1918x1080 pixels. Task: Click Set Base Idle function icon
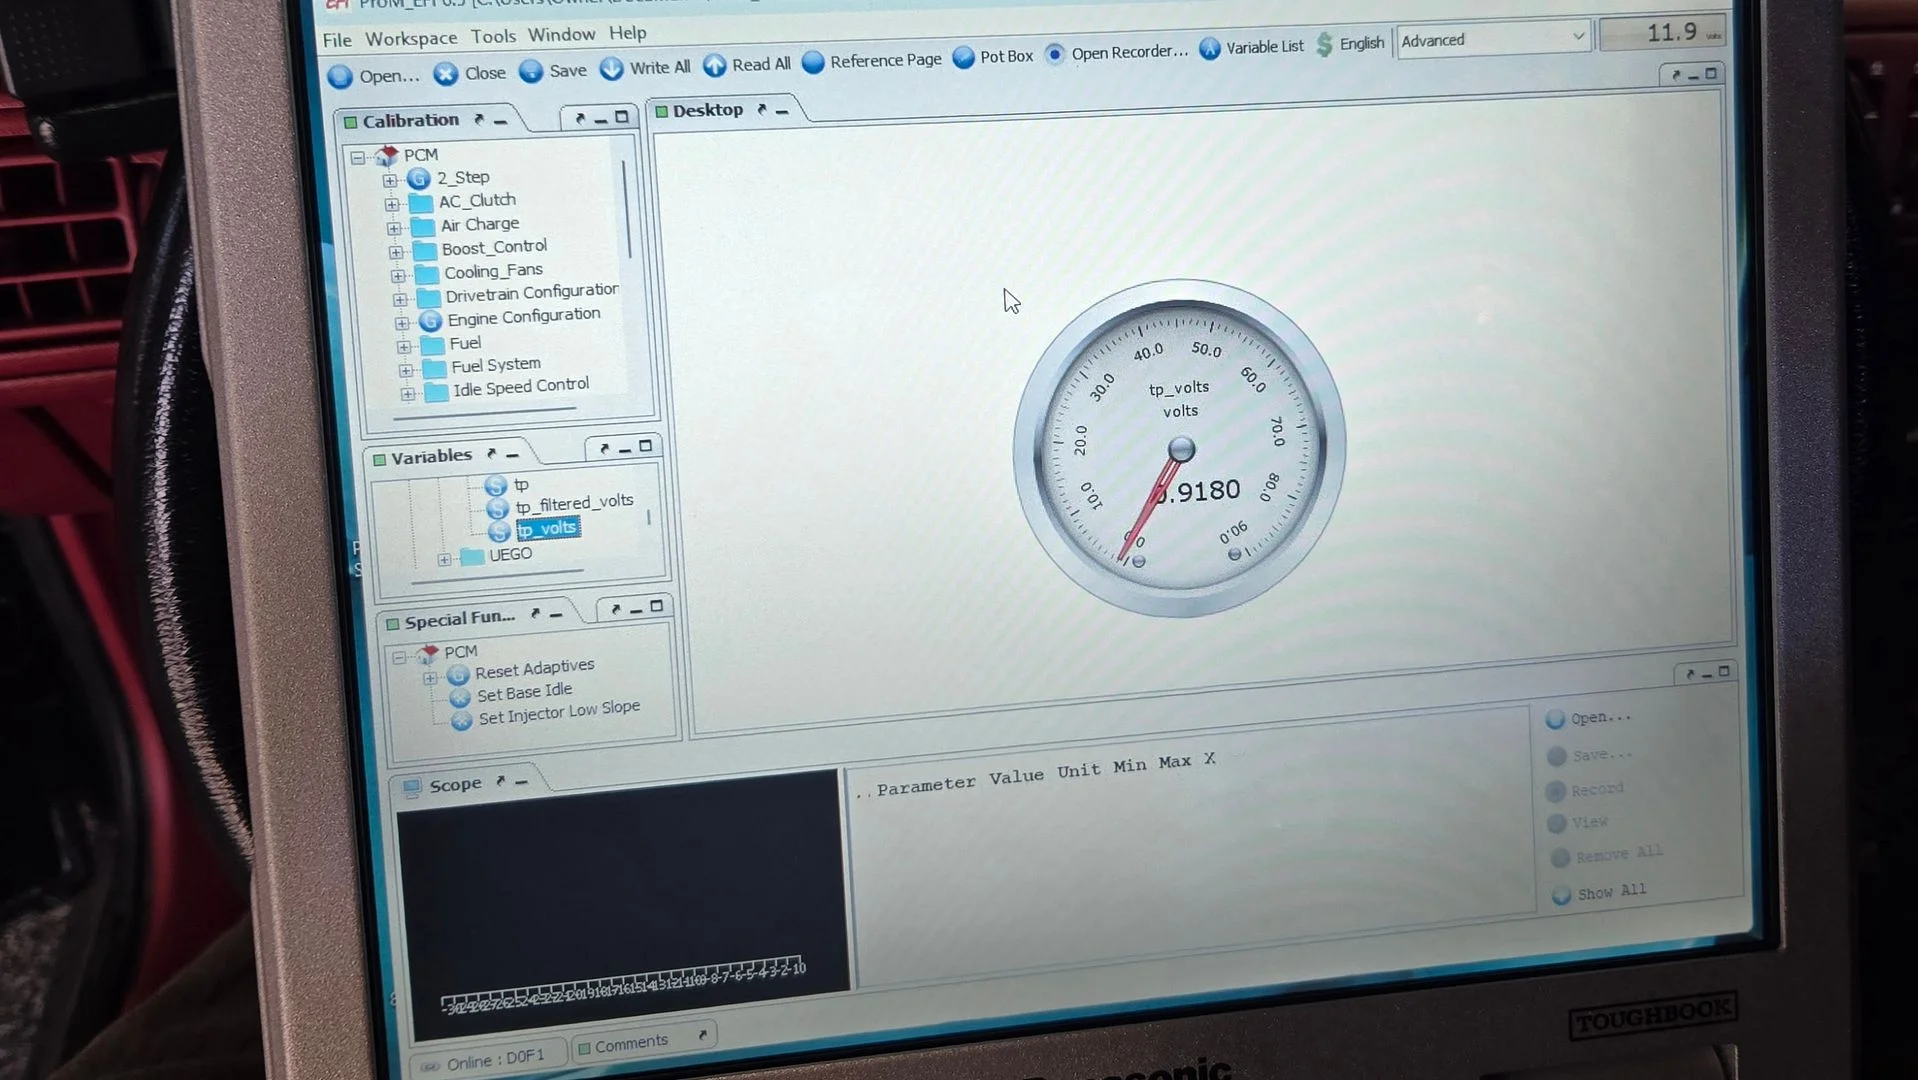(460, 697)
